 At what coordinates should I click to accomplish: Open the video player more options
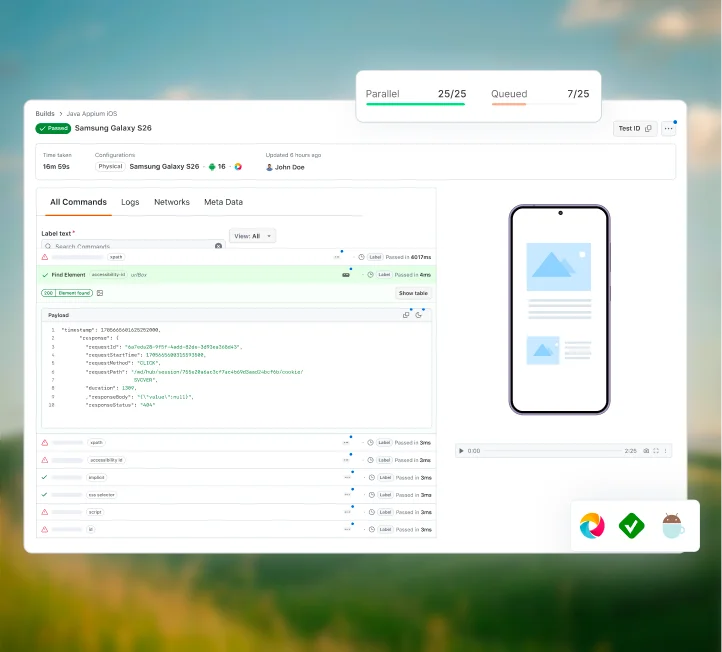665,451
